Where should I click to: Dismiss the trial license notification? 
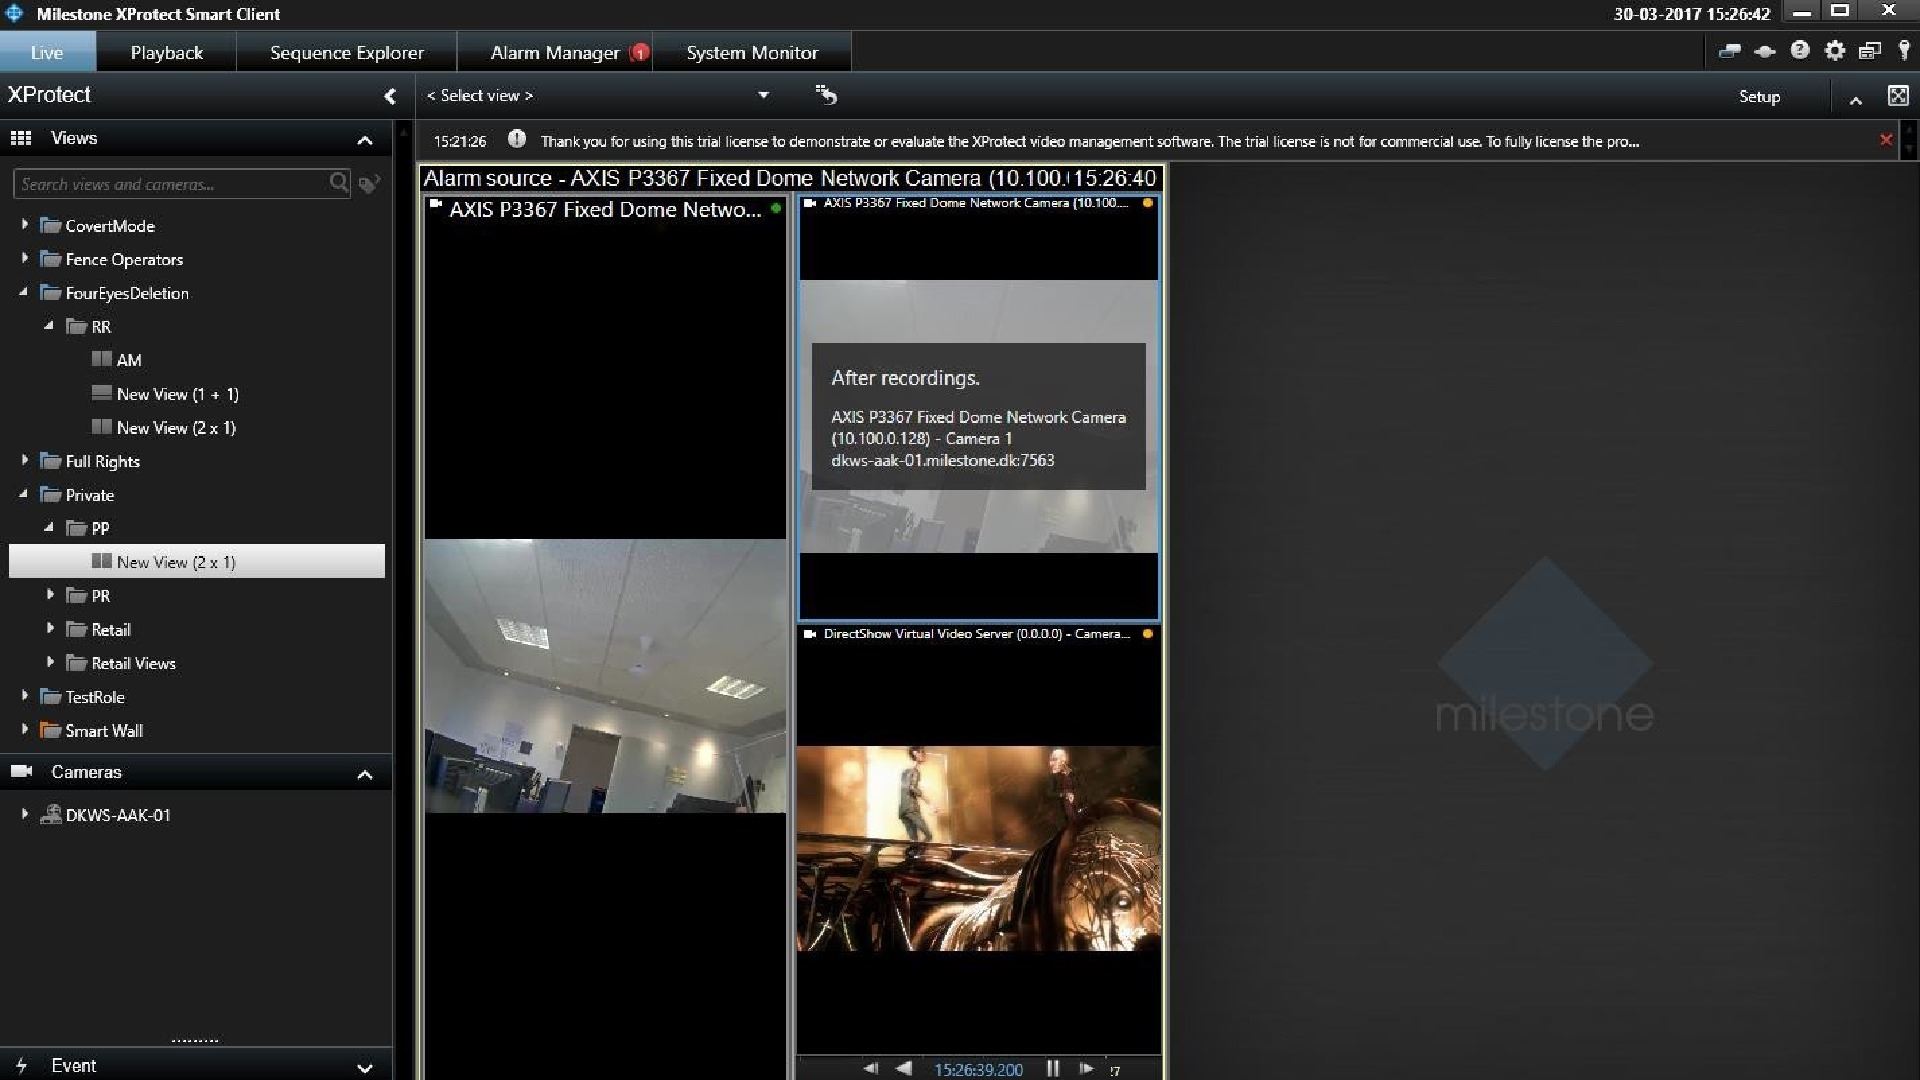coord(1886,140)
